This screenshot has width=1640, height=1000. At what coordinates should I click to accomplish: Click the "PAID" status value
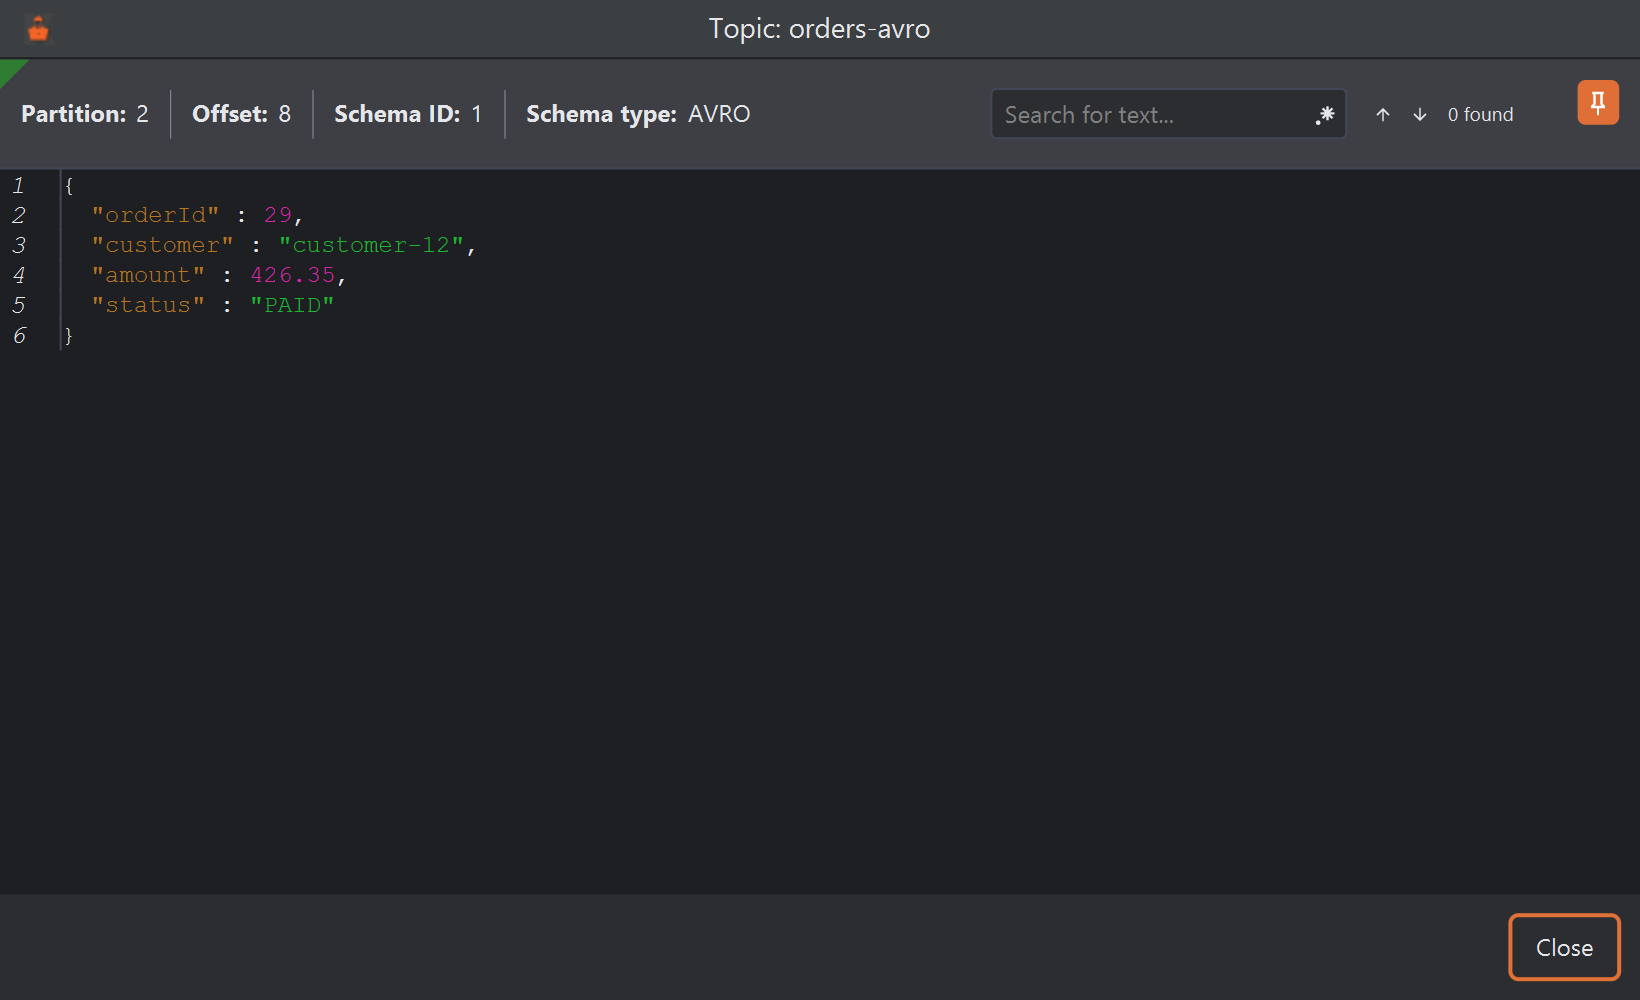click(292, 305)
